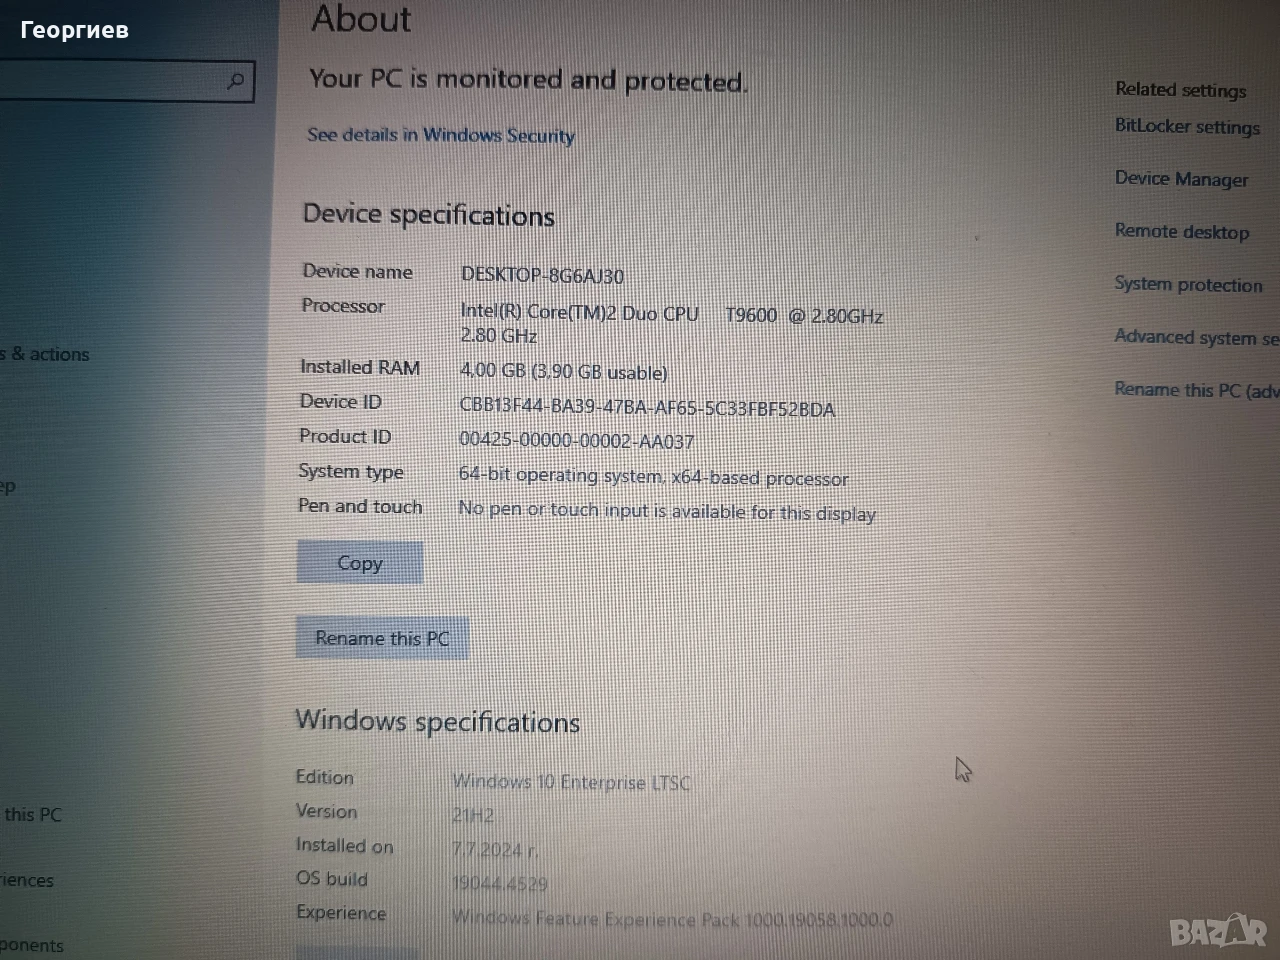Click the Windows specifications heading
The width and height of the screenshot is (1280, 960).
tap(437, 721)
